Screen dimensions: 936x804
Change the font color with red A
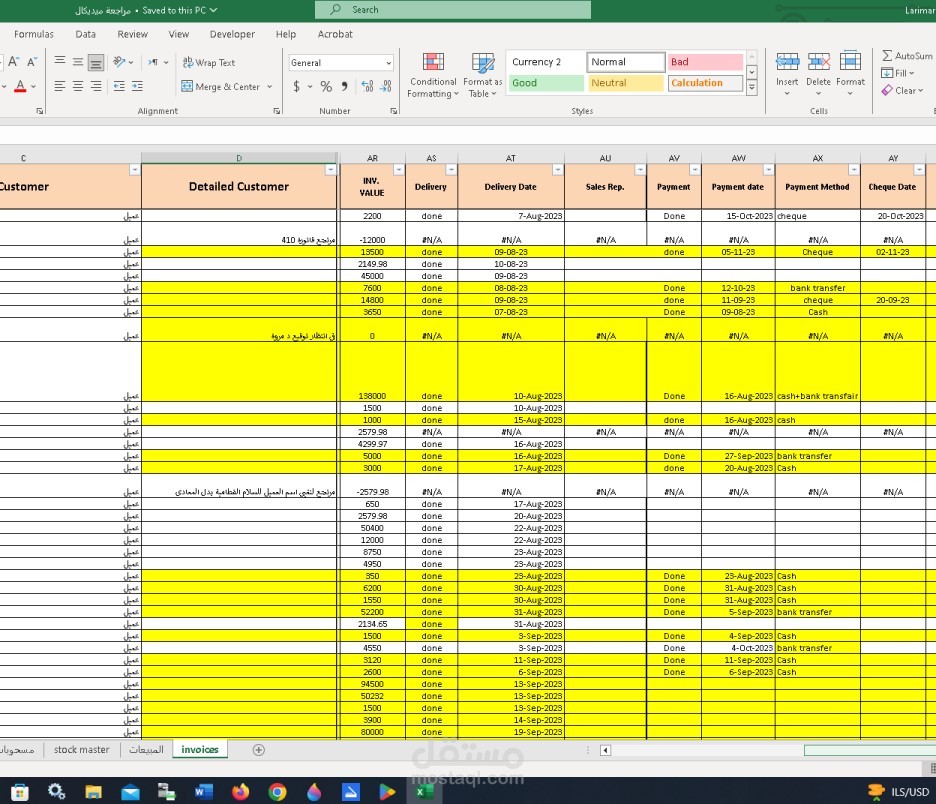pos(20,87)
